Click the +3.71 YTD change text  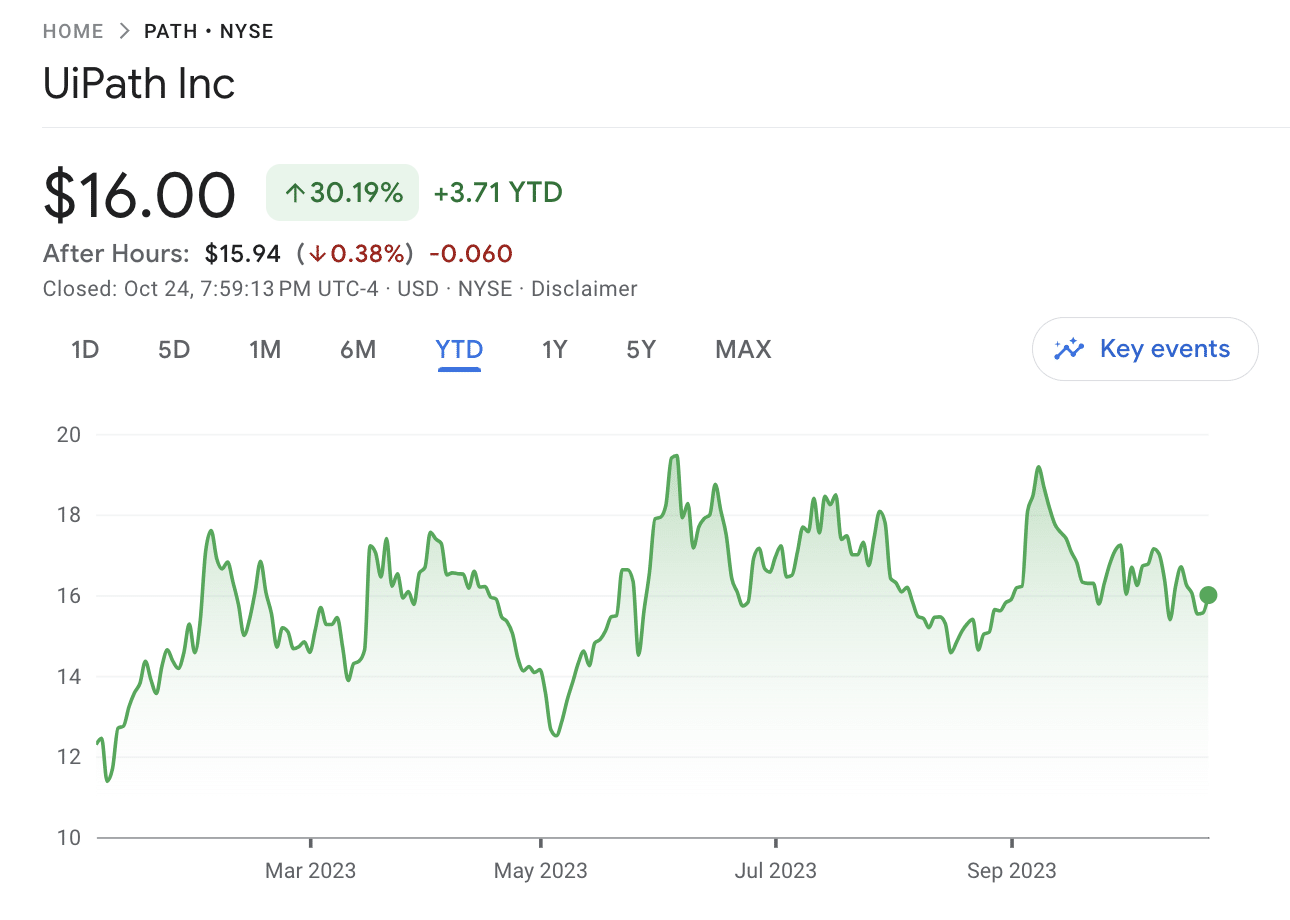498,192
